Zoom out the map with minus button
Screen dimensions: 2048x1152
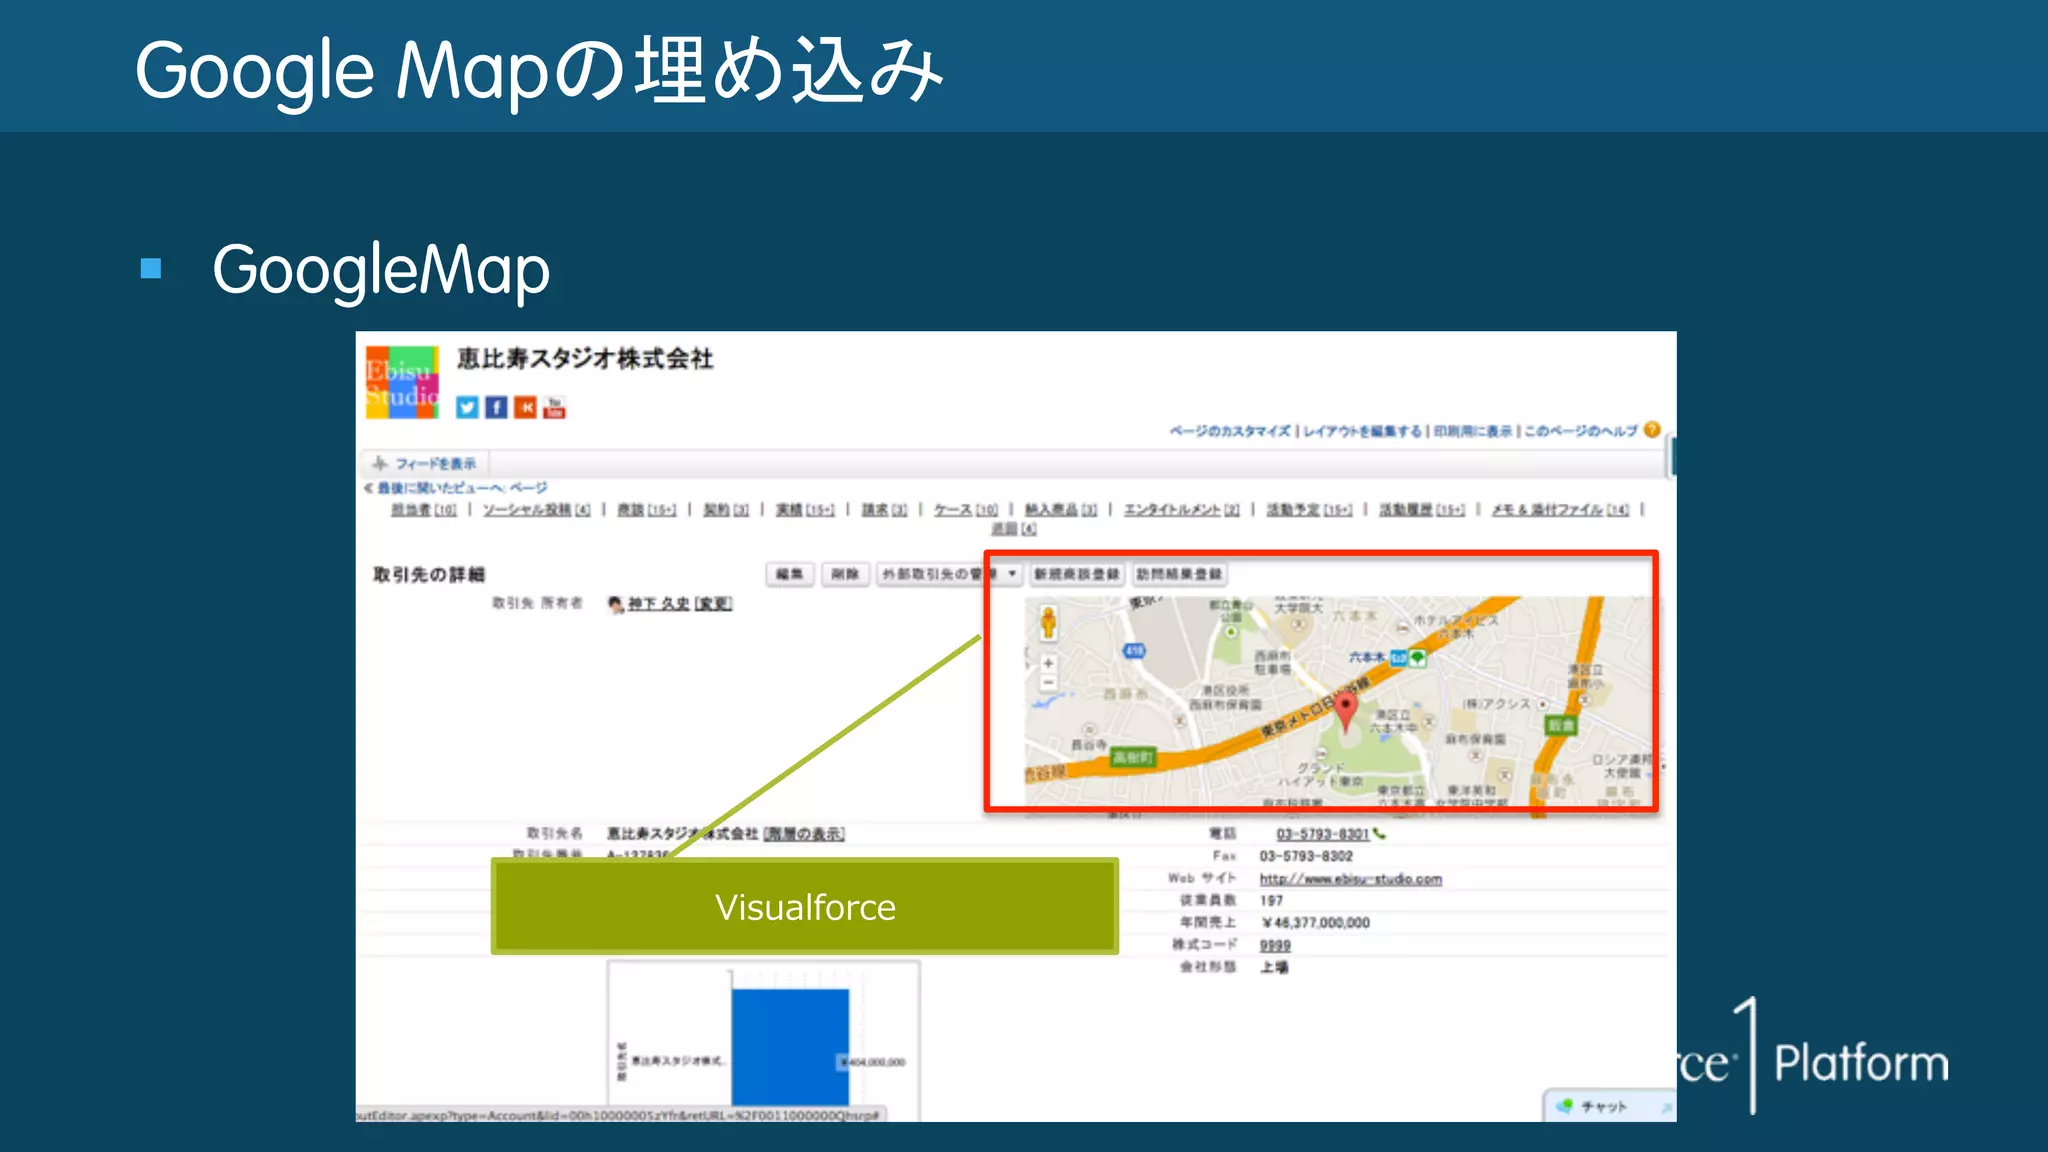pos(1048,683)
